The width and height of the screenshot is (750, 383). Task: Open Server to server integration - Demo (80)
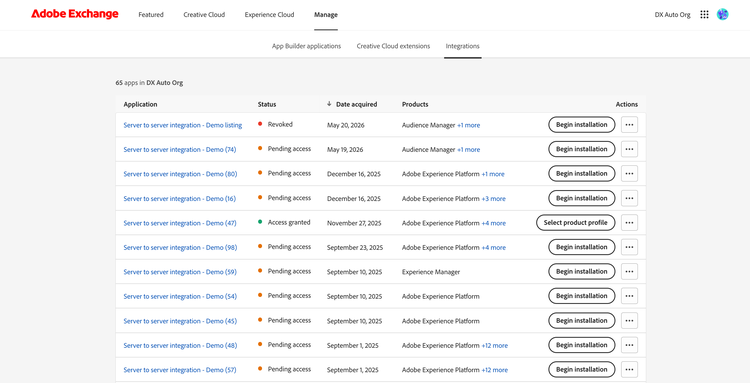pos(180,174)
